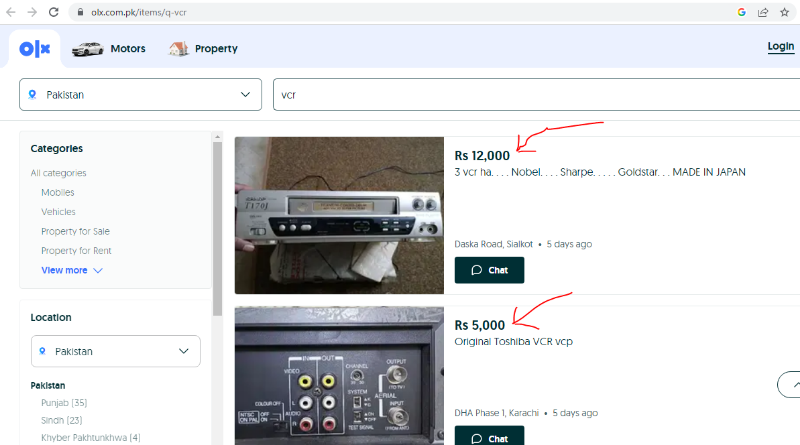
Task: Click the Property house icon
Action: pos(179,48)
